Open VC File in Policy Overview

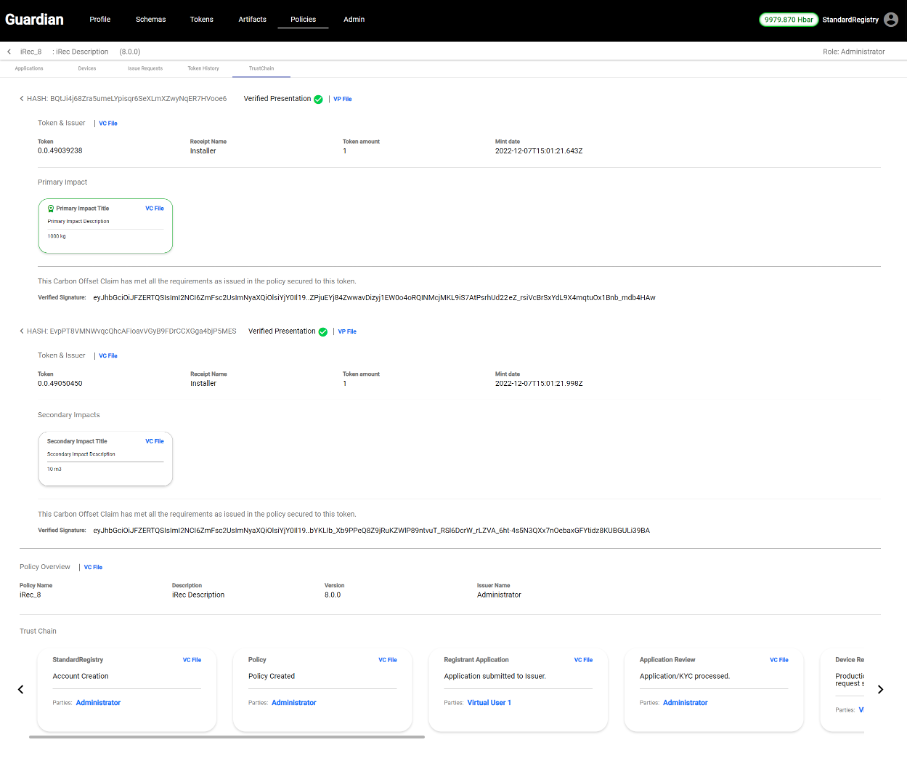point(93,567)
